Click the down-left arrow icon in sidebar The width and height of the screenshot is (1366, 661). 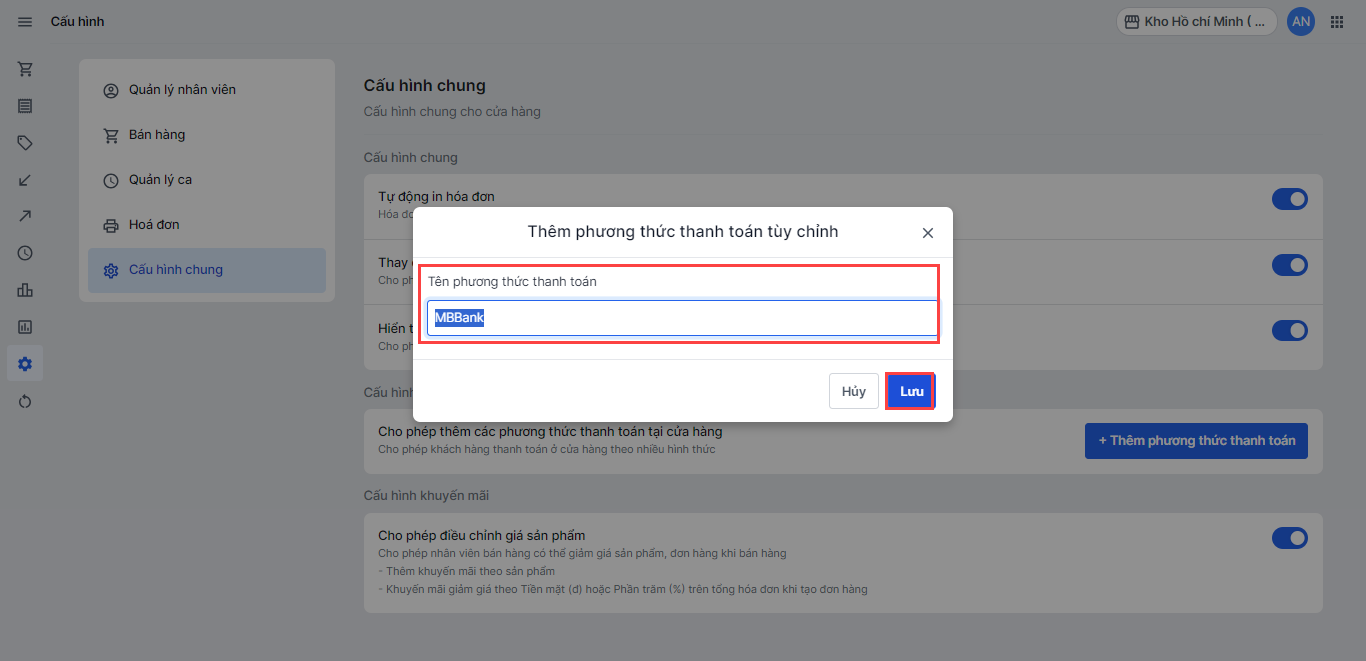(x=25, y=180)
